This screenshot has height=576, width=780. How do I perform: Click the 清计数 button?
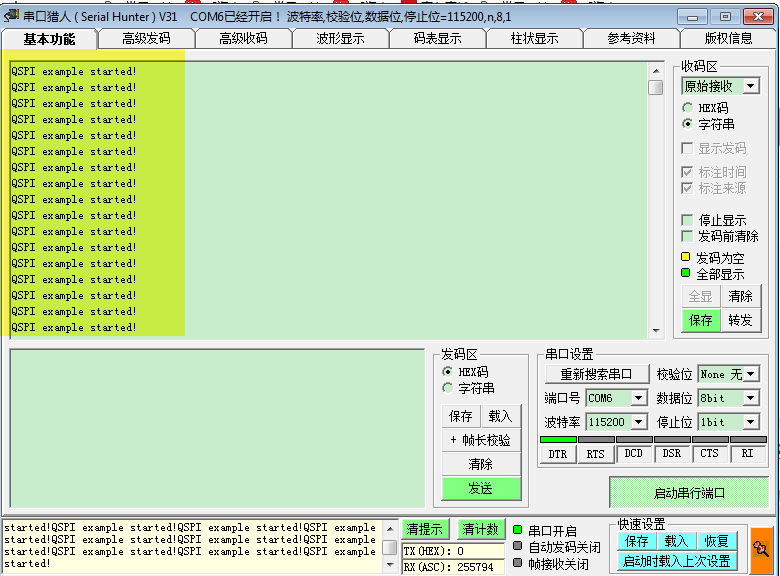tap(480, 529)
